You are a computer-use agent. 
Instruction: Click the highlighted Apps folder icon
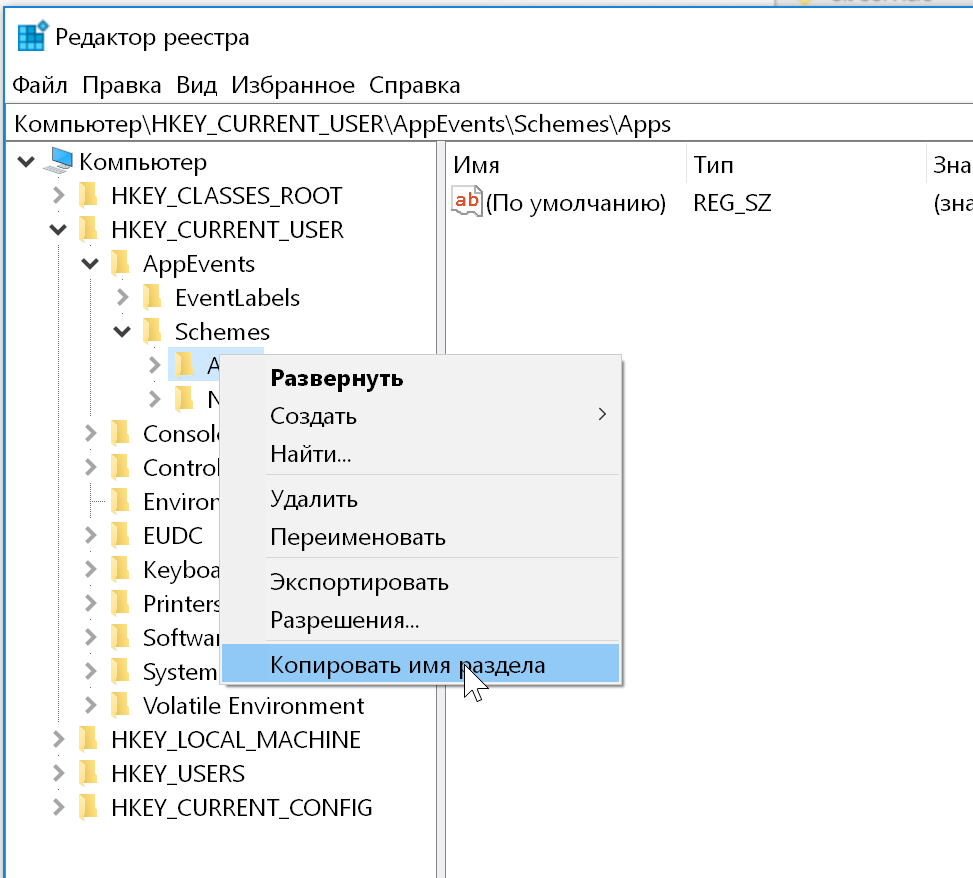point(184,365)
